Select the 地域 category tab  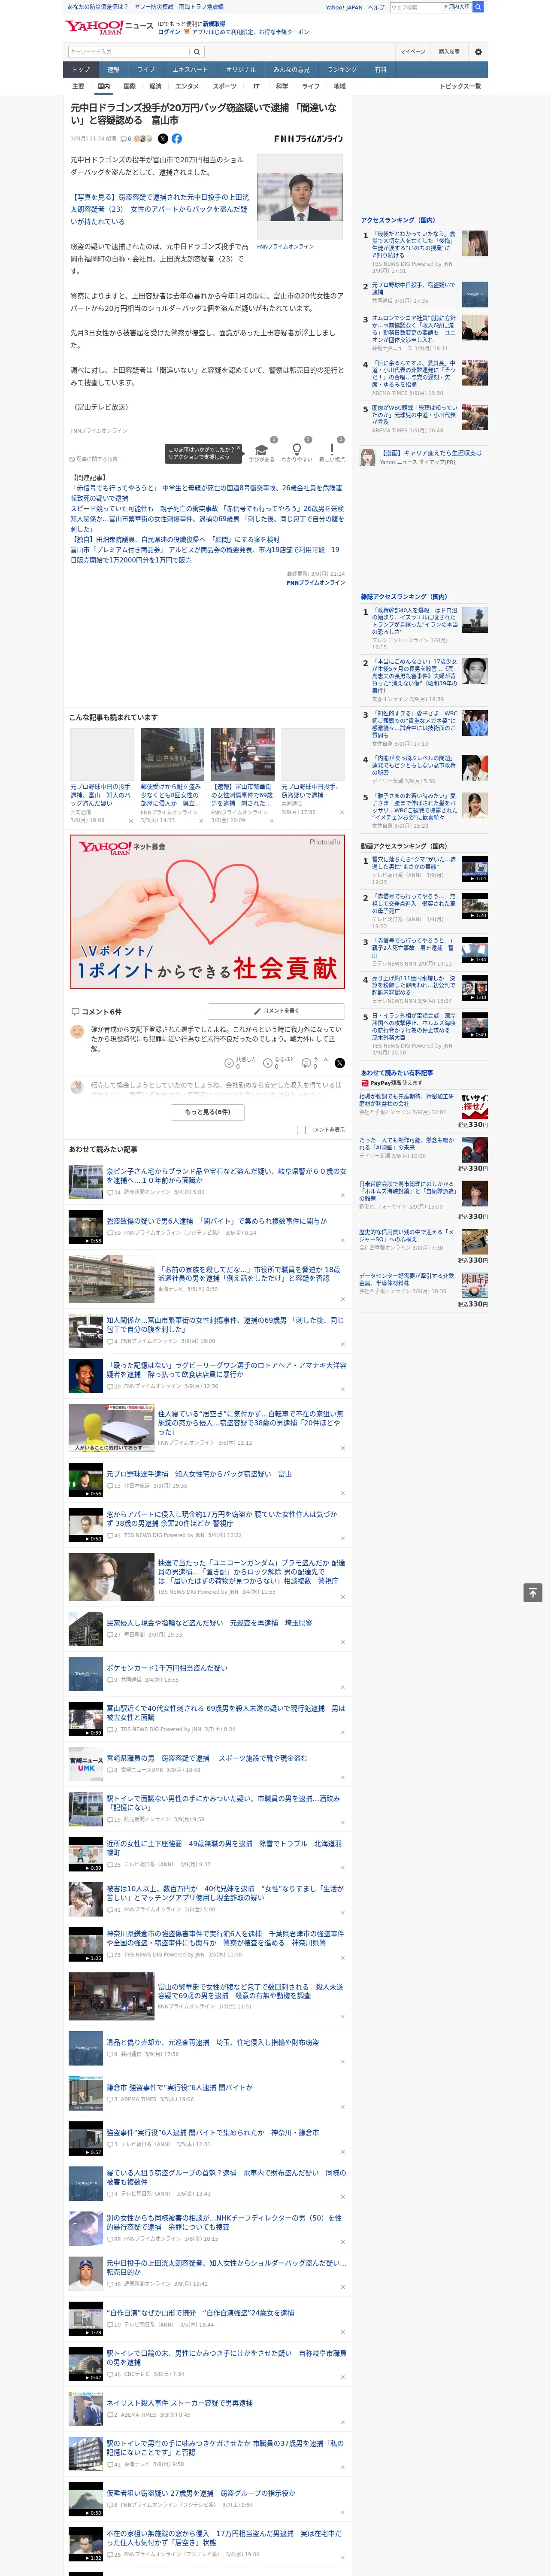tap(339, 86)
